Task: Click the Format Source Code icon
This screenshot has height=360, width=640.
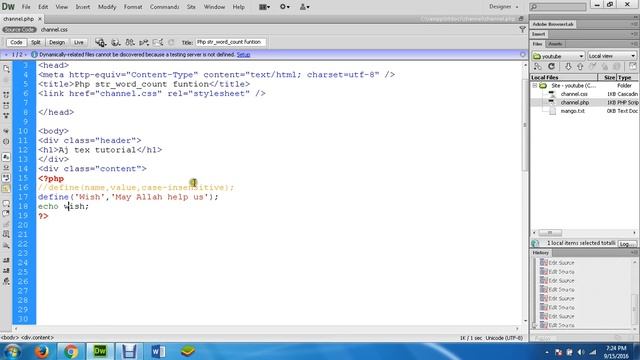Action: pyautogui.click(x=6, y=282)
